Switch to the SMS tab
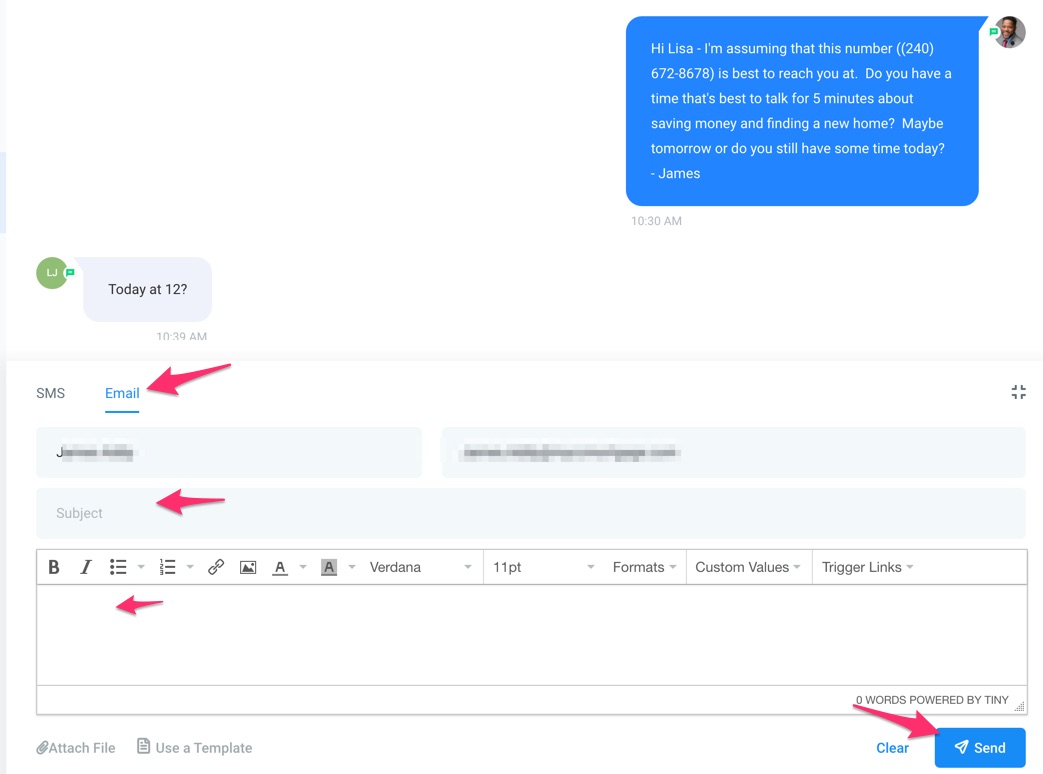 point(51,393)
